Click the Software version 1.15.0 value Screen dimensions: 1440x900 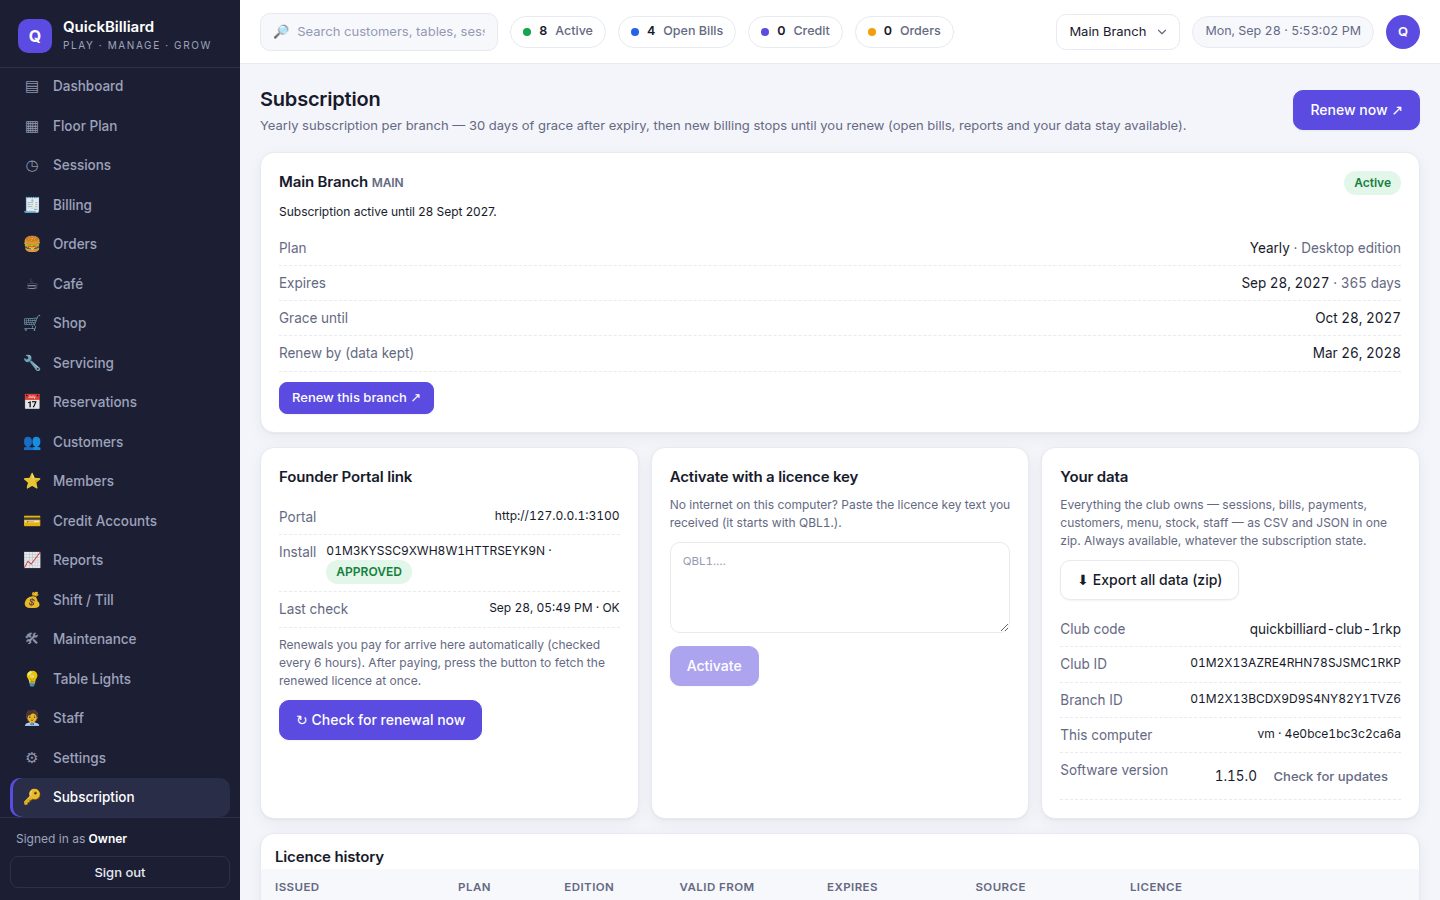tap(1236, 777)
